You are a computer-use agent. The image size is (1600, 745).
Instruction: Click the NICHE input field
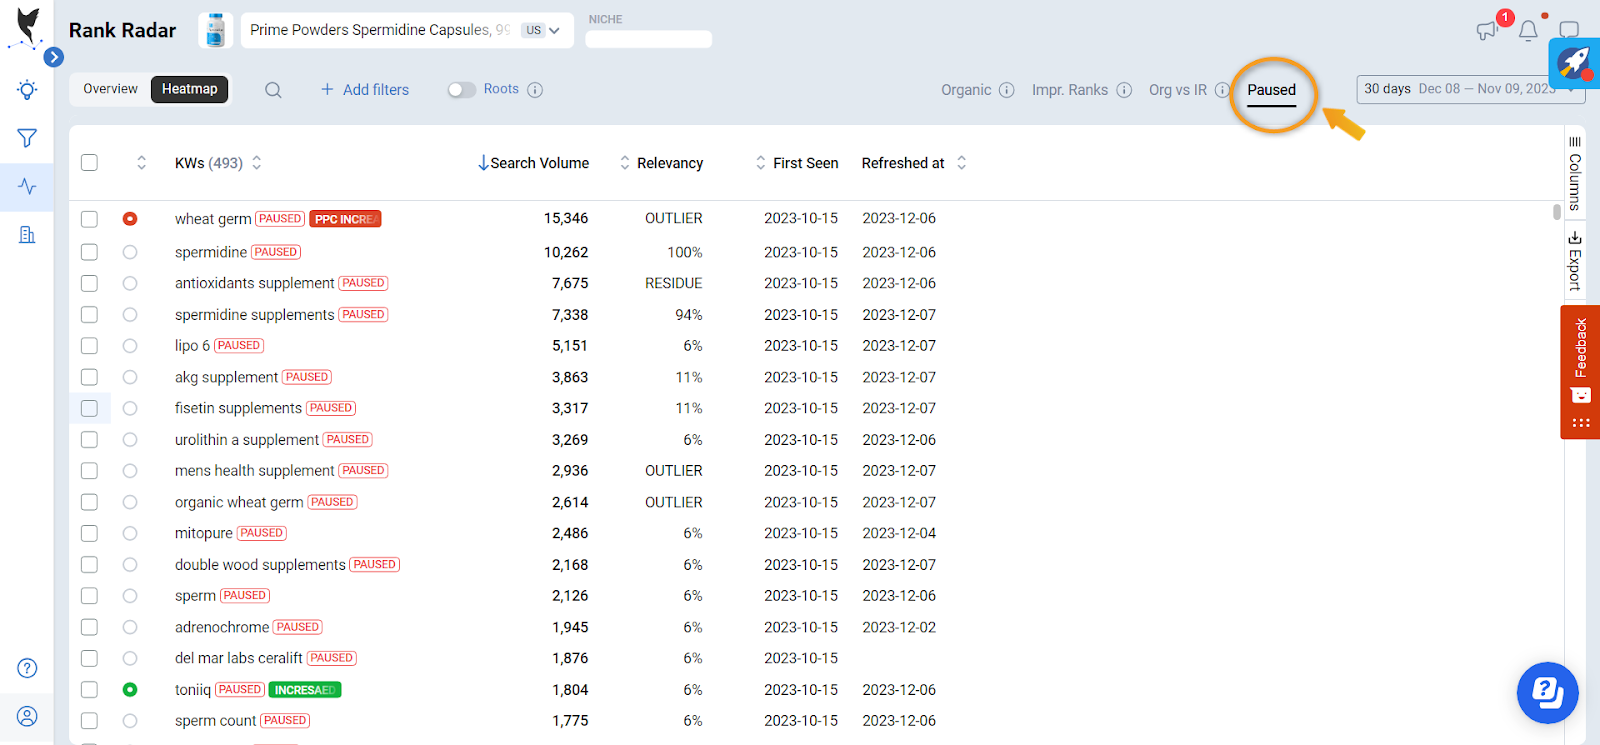click(x=649, y=39)
